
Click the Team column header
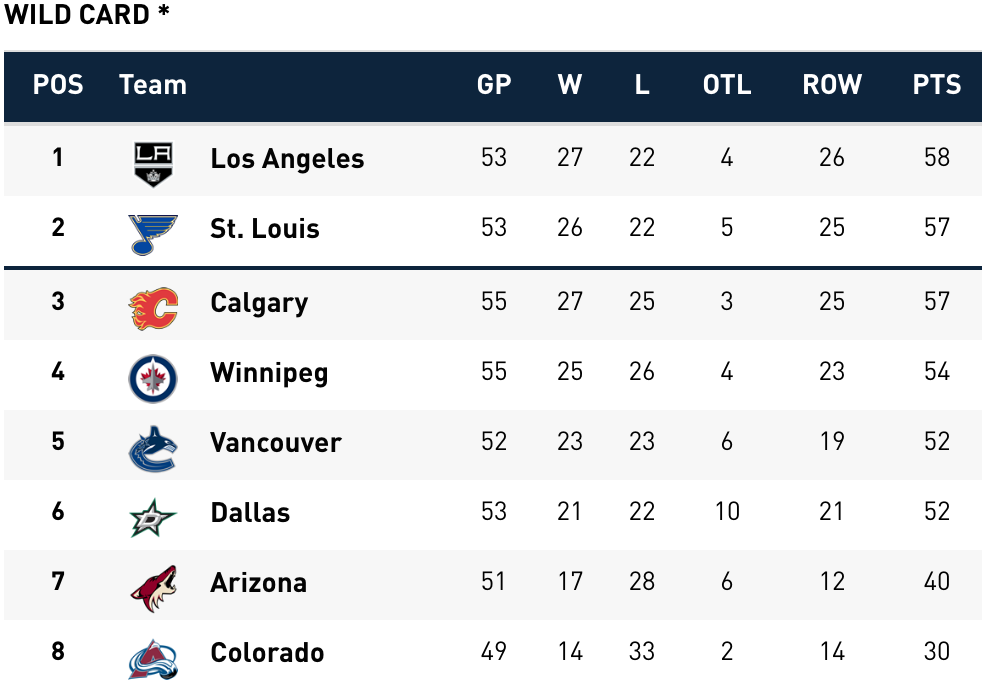click(153, 85)
